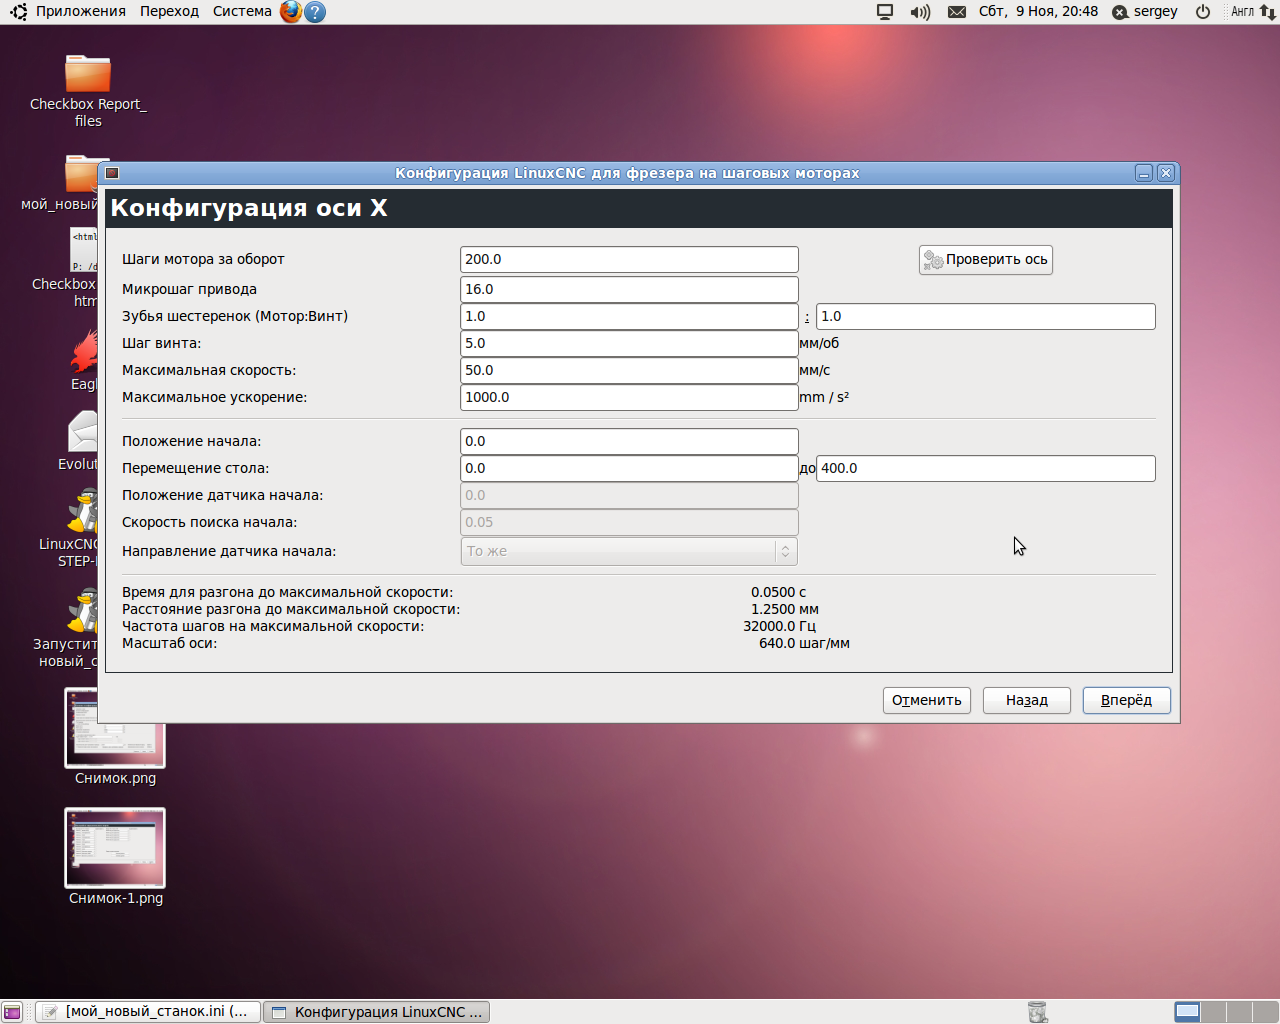The image size is (1280, 1024).
Task: Click the Положение датчика начала field
Action: tap(629, 495)
